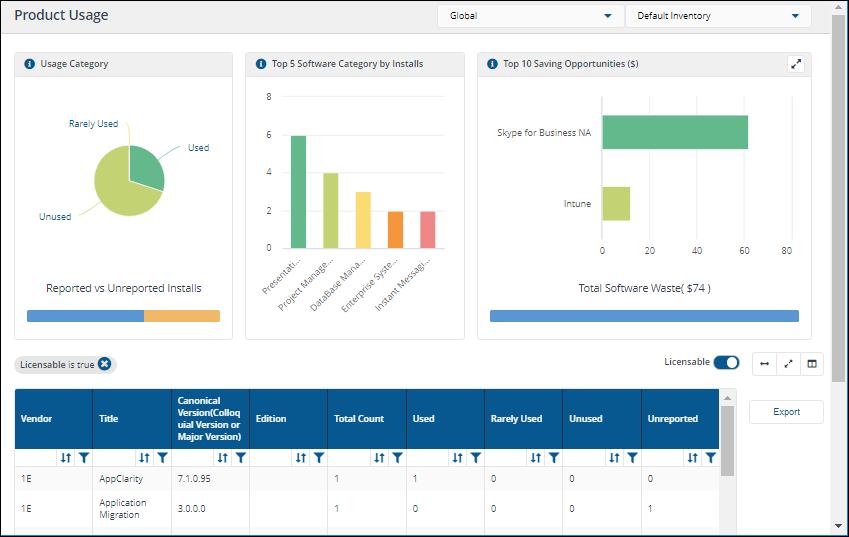Screen dimensions: 849x537
Task: Click info icon for Top 5 Software Category
Action: point(261,64)
